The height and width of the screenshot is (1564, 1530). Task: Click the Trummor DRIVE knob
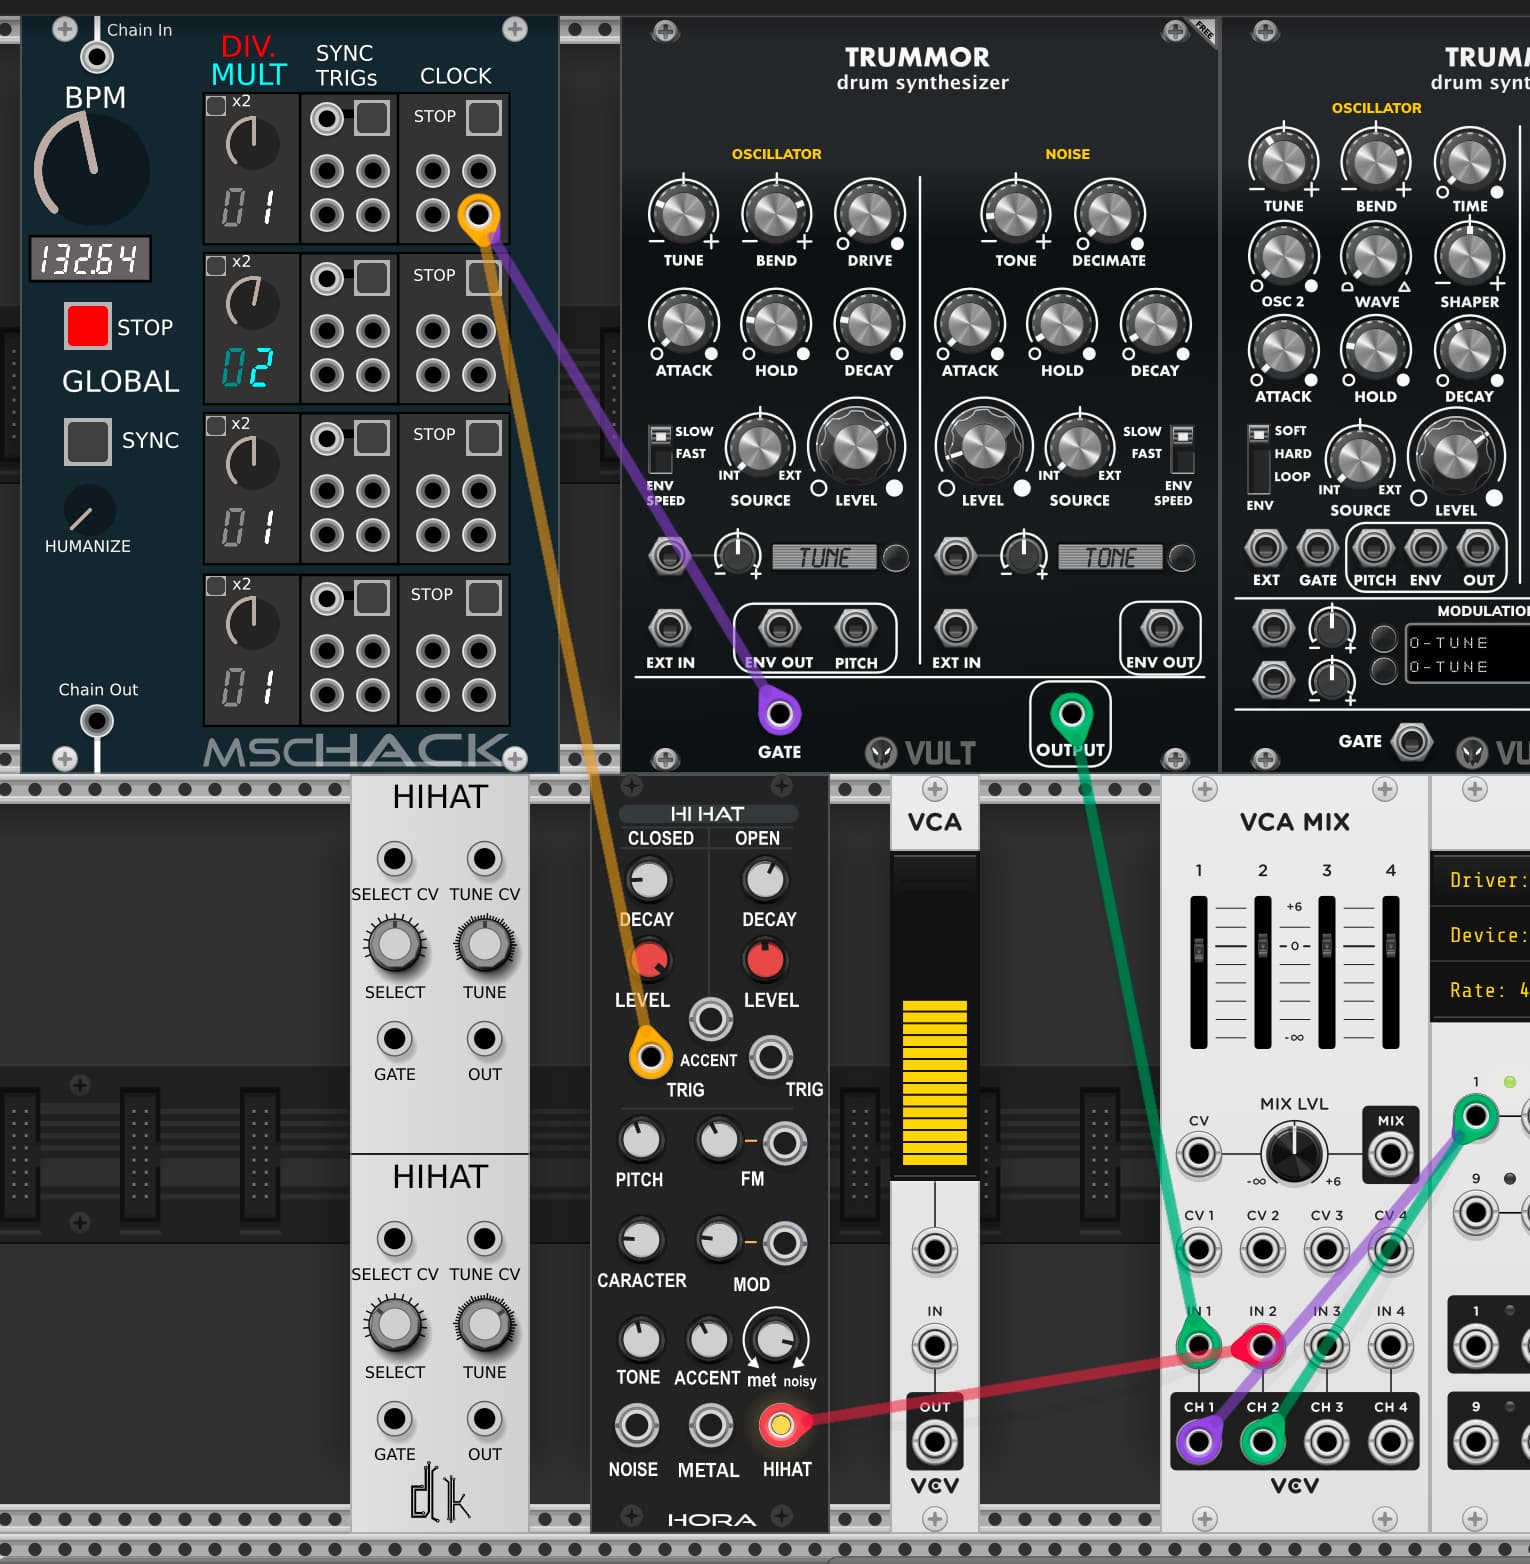pos(869,212)
